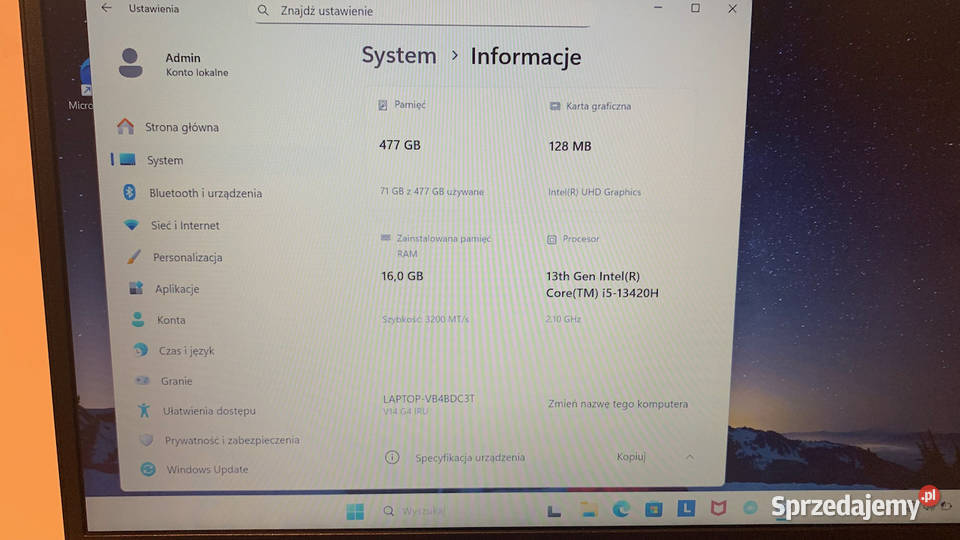This screenshot has height=540, width=960.
Task: Click System in the breadcrumb heading
Action: (399, 56)
